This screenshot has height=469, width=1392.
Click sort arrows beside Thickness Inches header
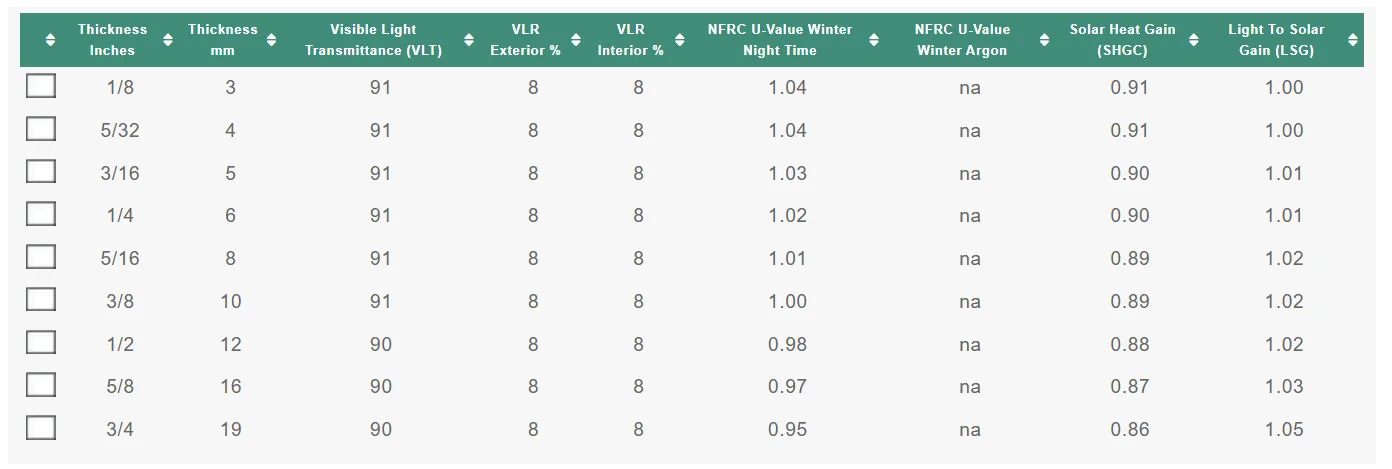[168, 40]
